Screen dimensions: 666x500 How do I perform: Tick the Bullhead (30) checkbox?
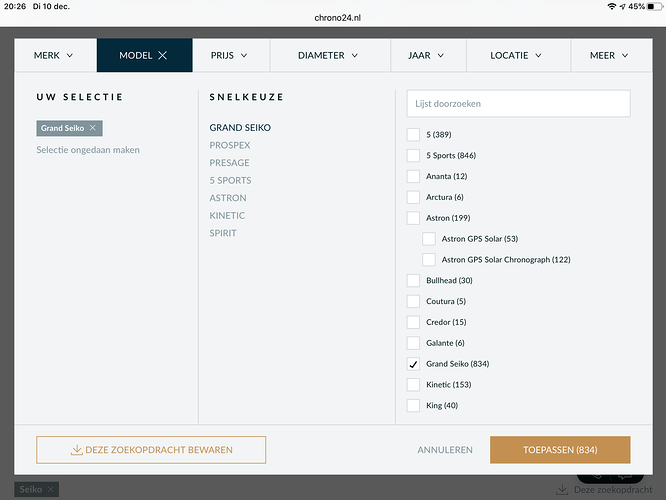click(x=413, y=280)
